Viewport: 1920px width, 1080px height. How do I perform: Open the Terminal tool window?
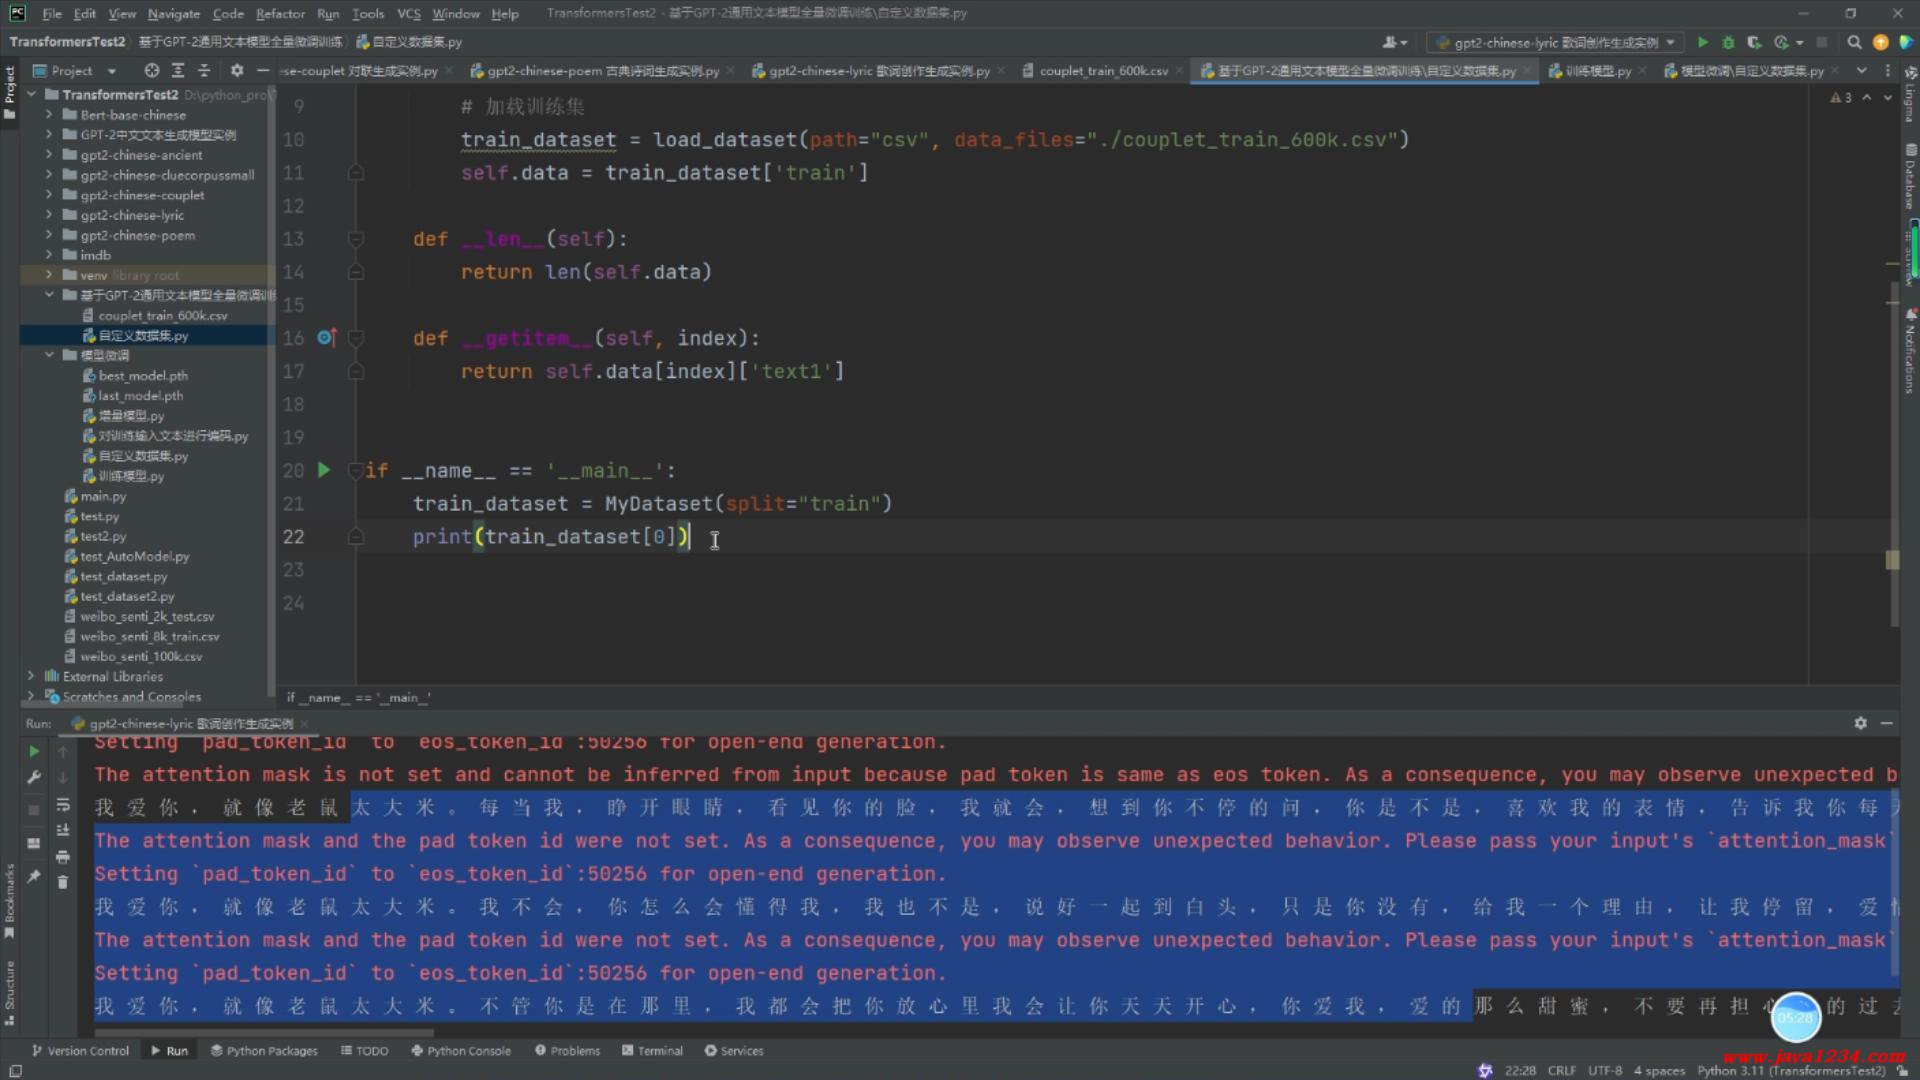pyautogui.click(x=652, y=1051)
